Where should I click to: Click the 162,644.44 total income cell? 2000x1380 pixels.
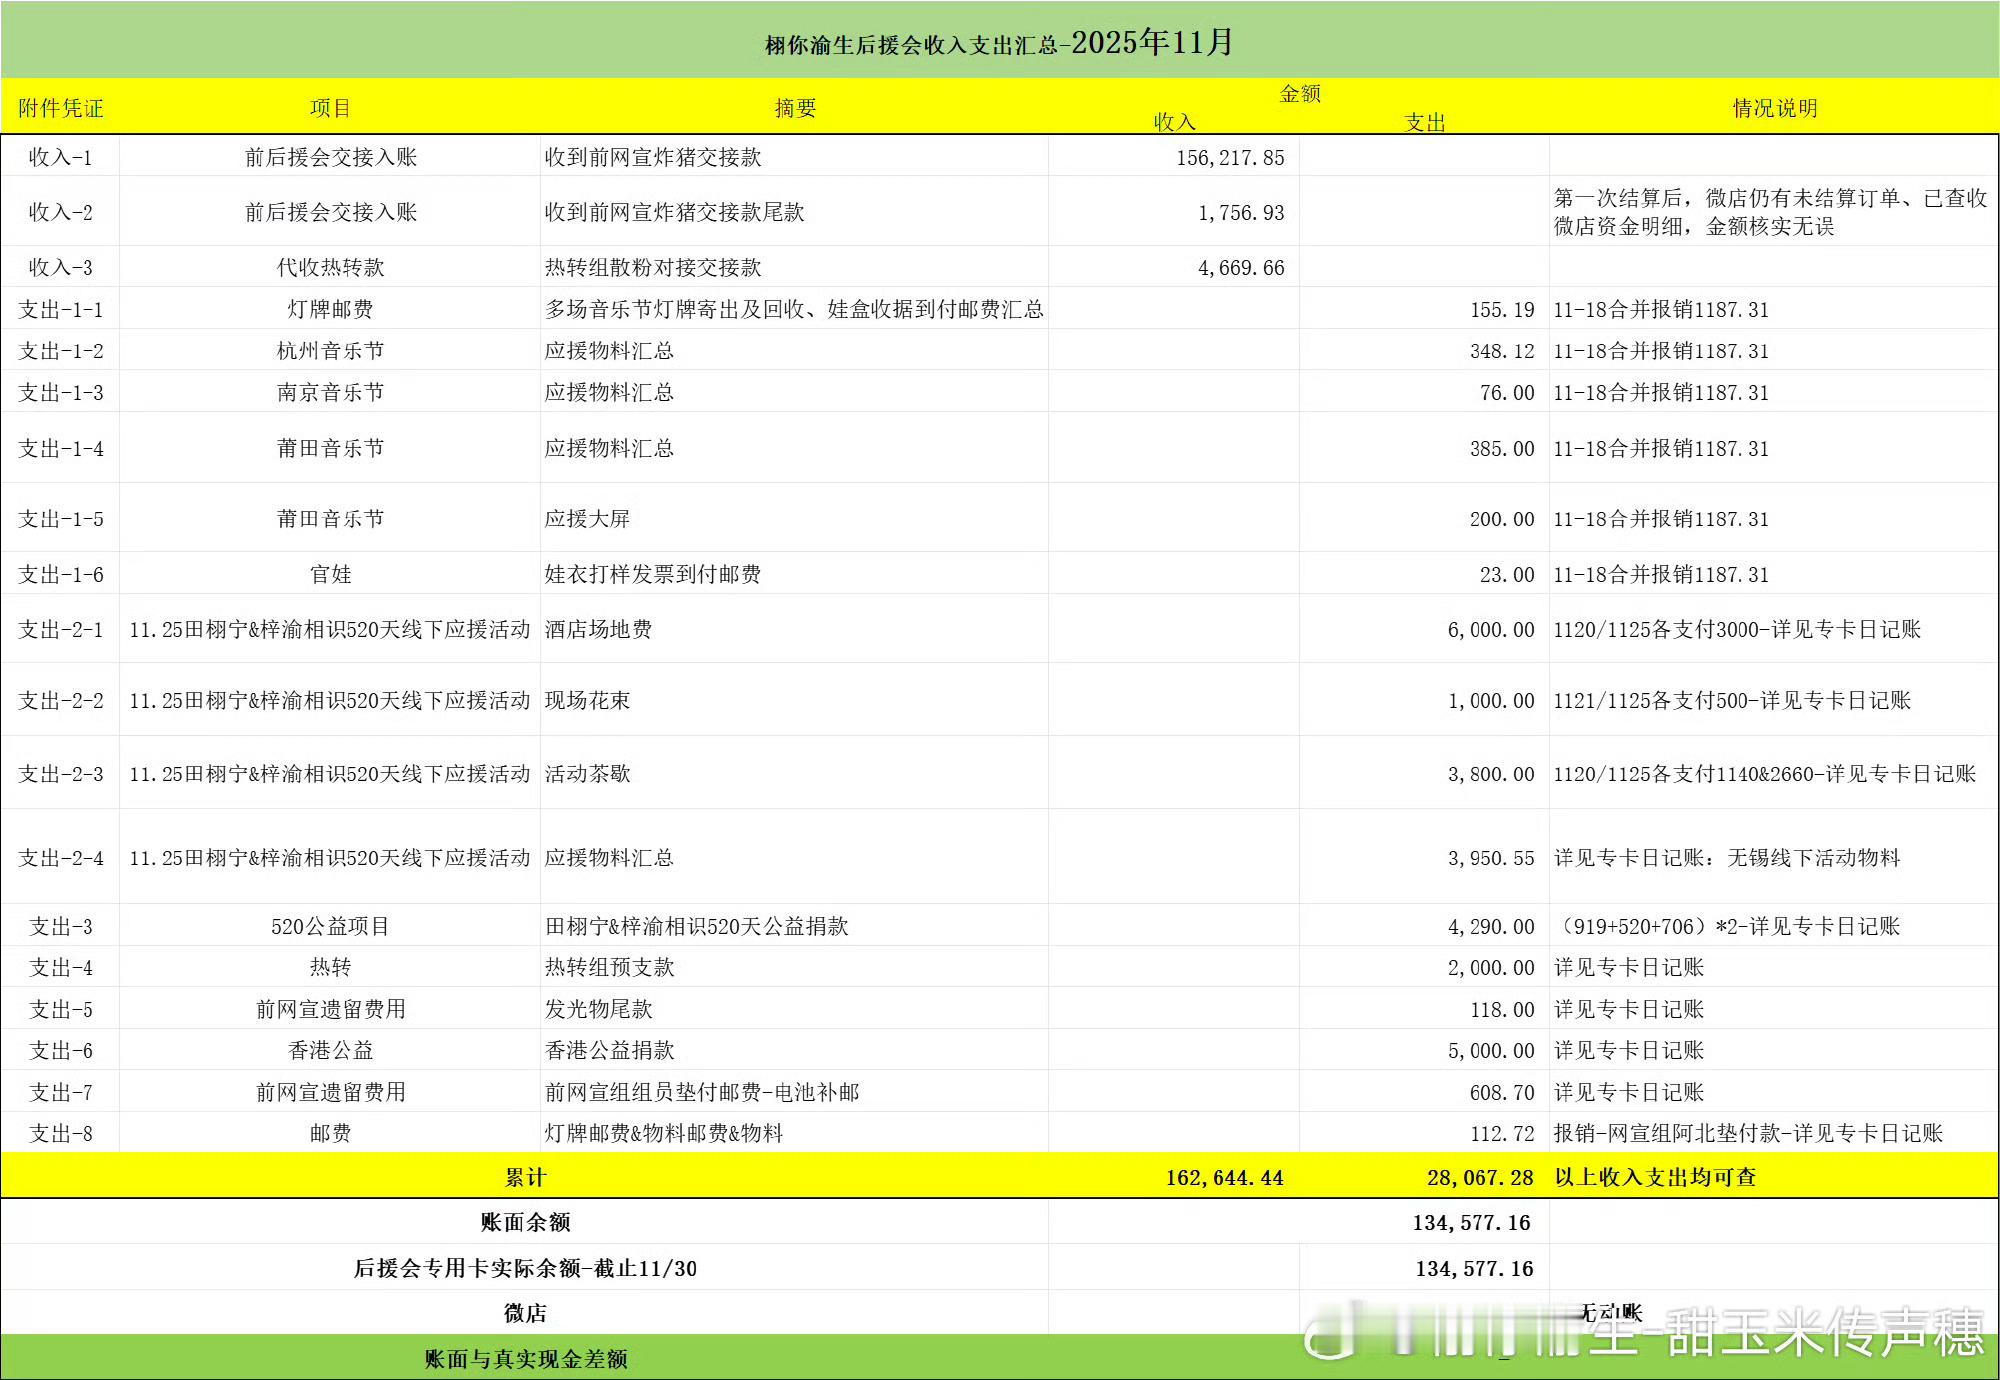click(1224, 1178)
